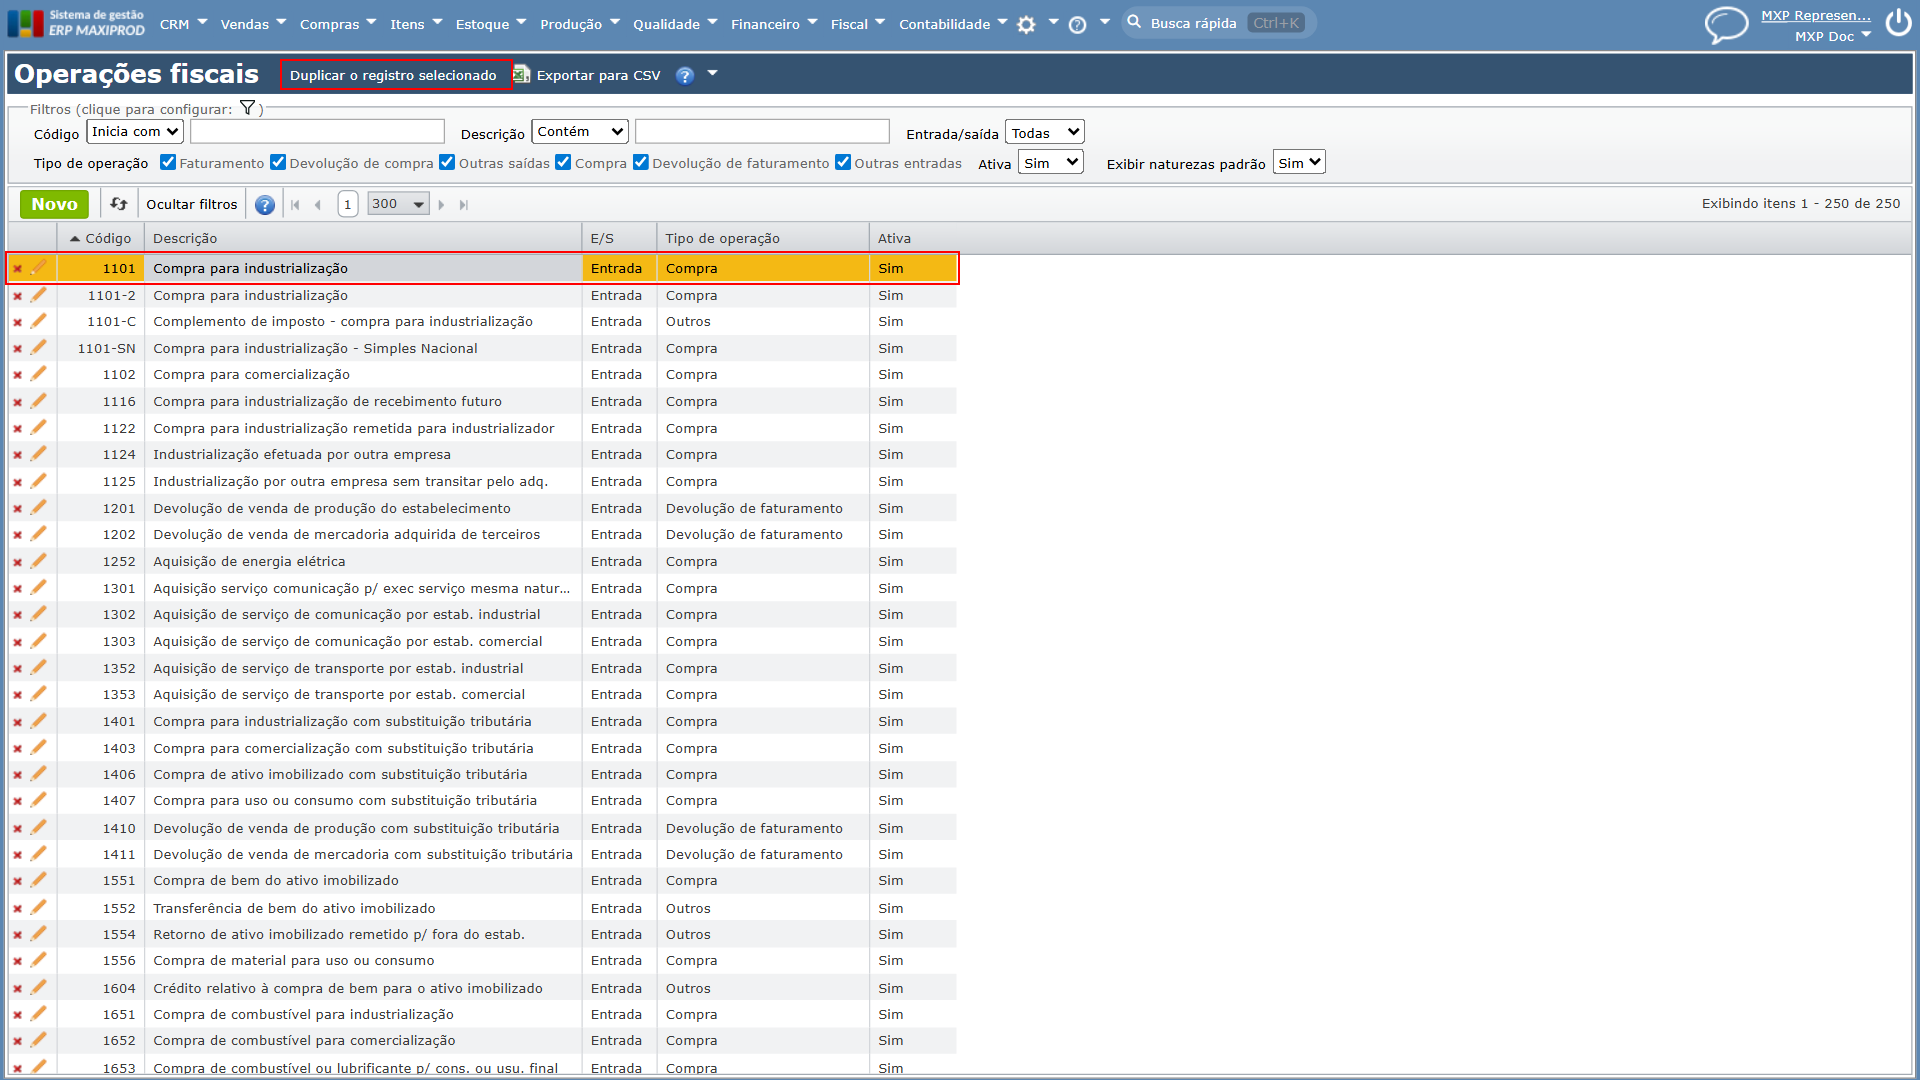Go to next page arrow

click(x=441, y=205)
